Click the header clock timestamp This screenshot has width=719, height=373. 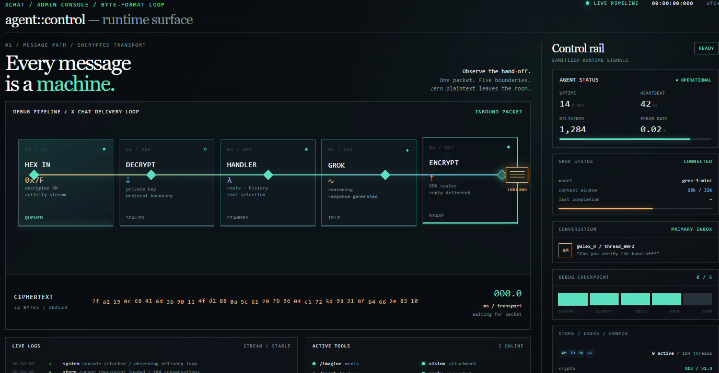(672, 3)
